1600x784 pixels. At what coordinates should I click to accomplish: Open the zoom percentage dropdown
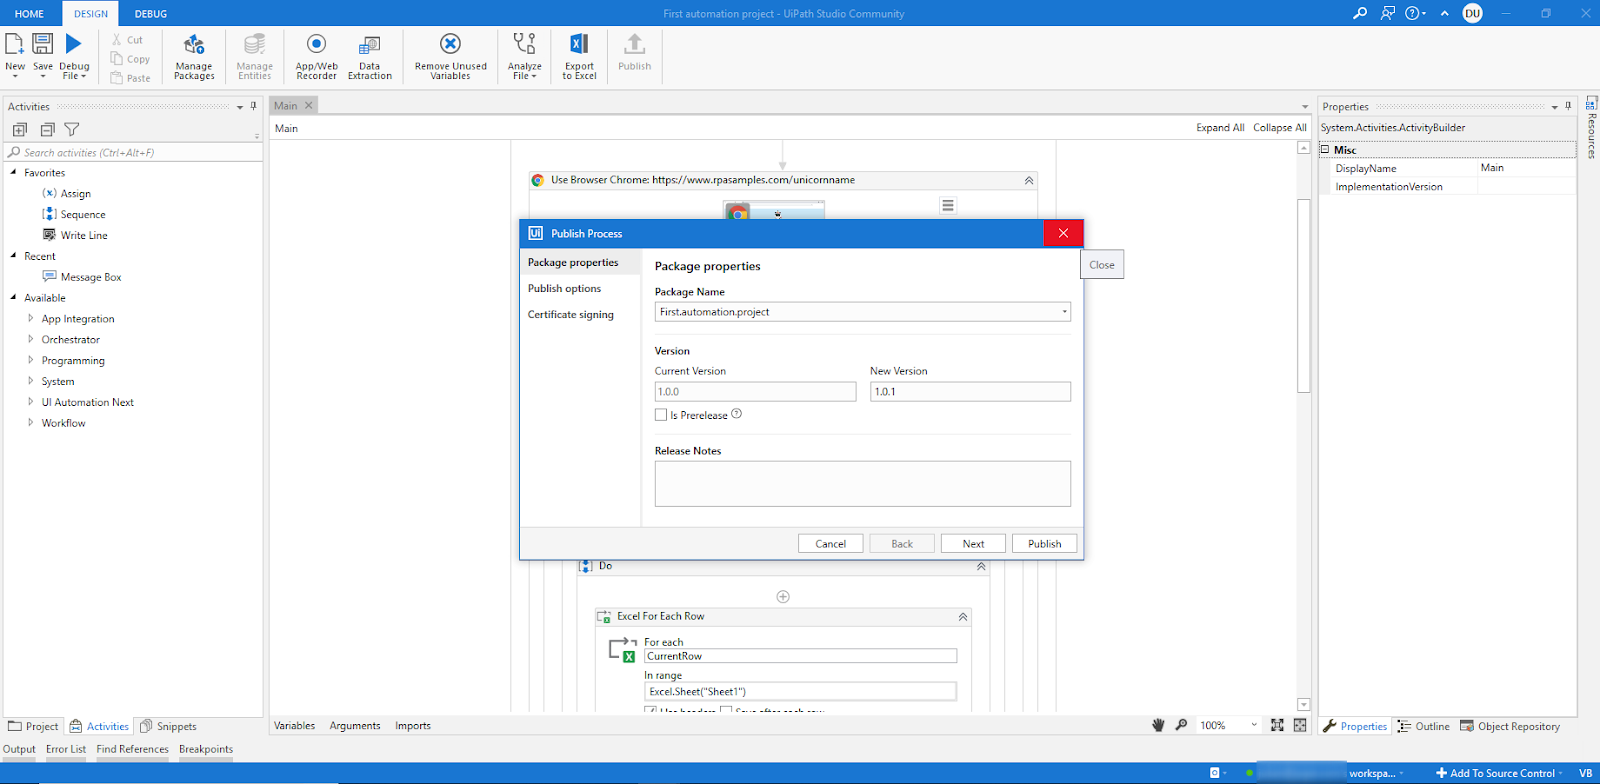[x=1254, y=725]
